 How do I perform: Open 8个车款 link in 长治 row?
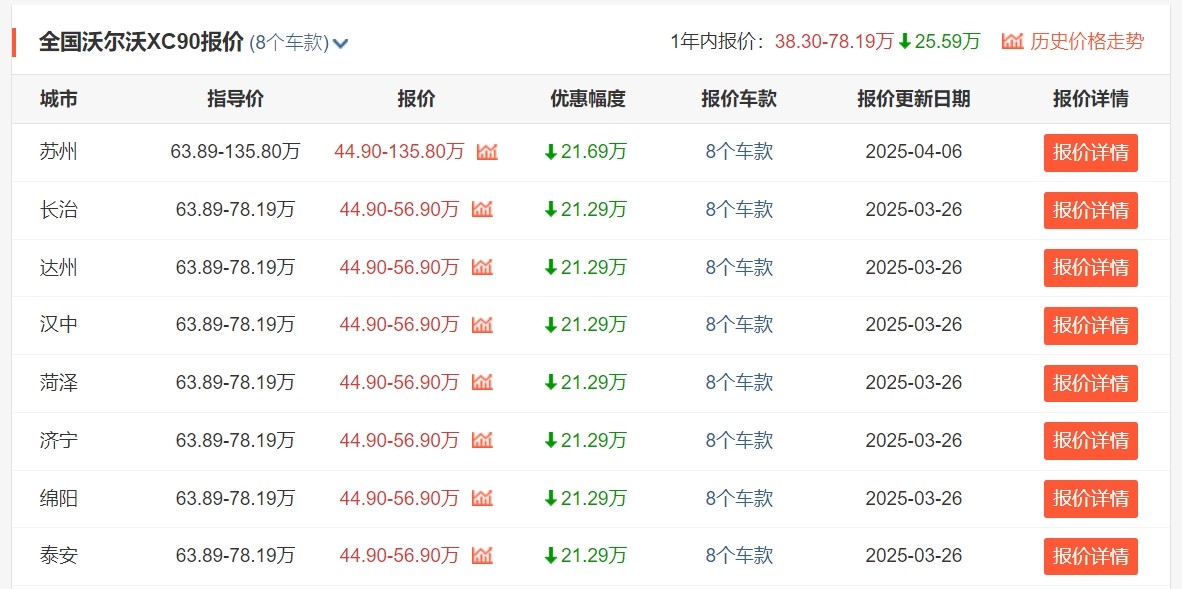pos(739,210)
